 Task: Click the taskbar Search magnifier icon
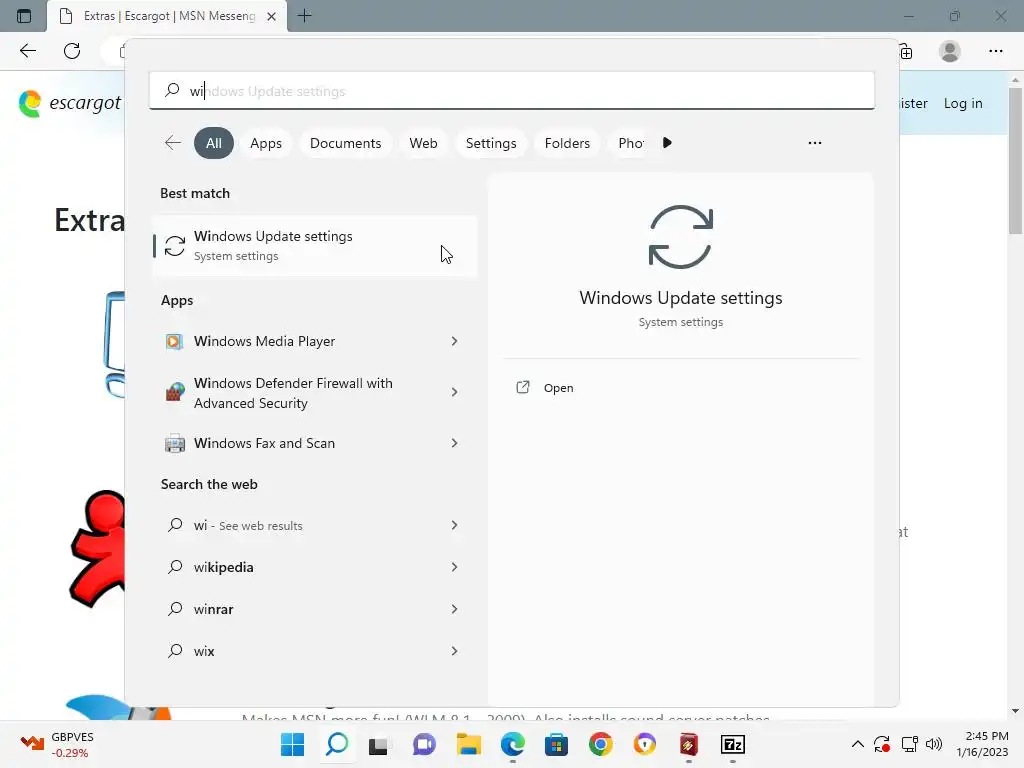pos(337,744)
